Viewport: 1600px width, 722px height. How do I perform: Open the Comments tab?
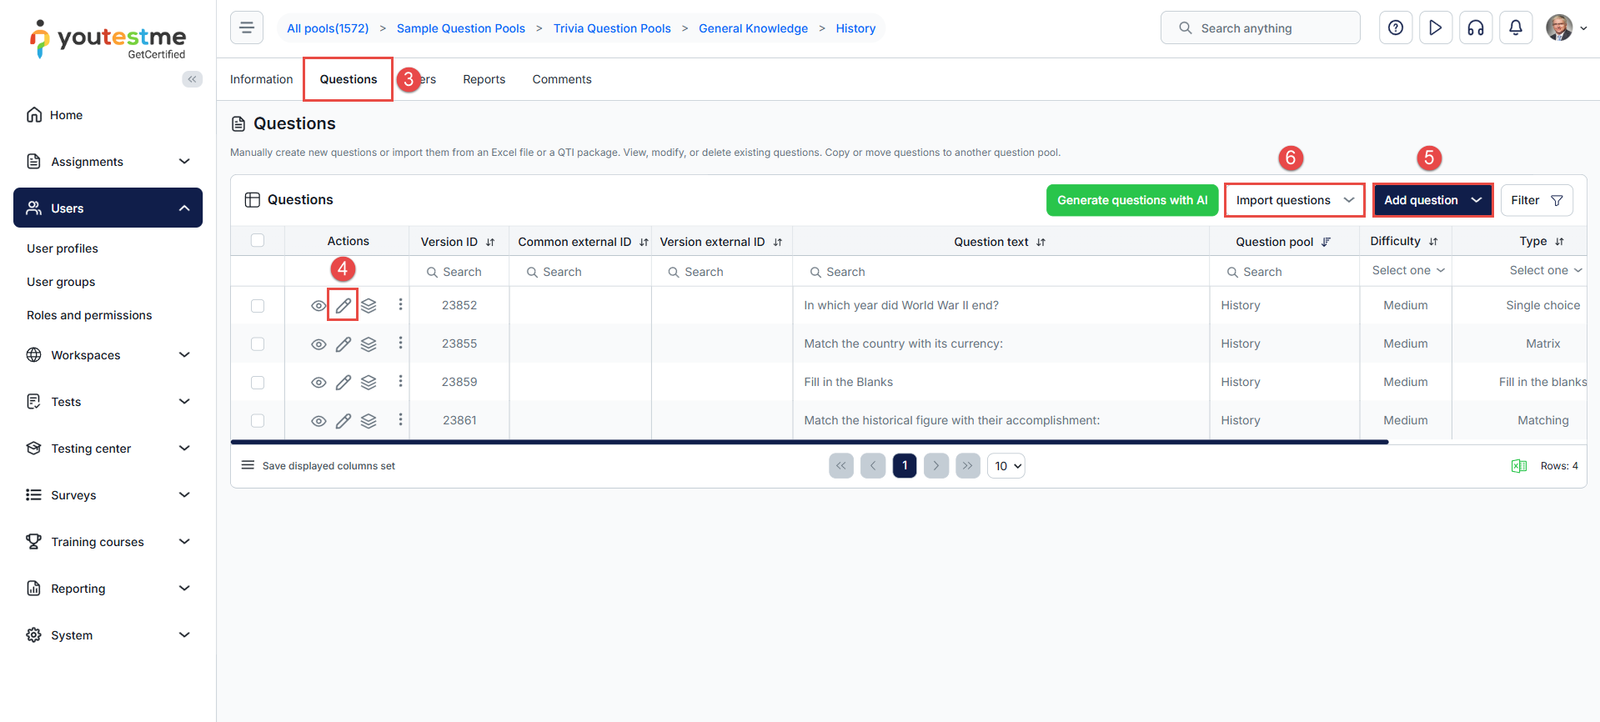coord(561,79)
